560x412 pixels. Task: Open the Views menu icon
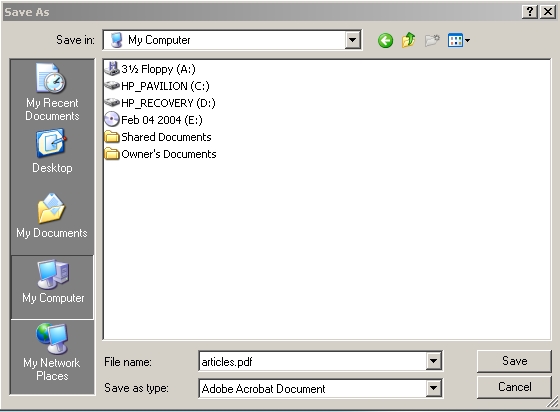coord(459,40)
